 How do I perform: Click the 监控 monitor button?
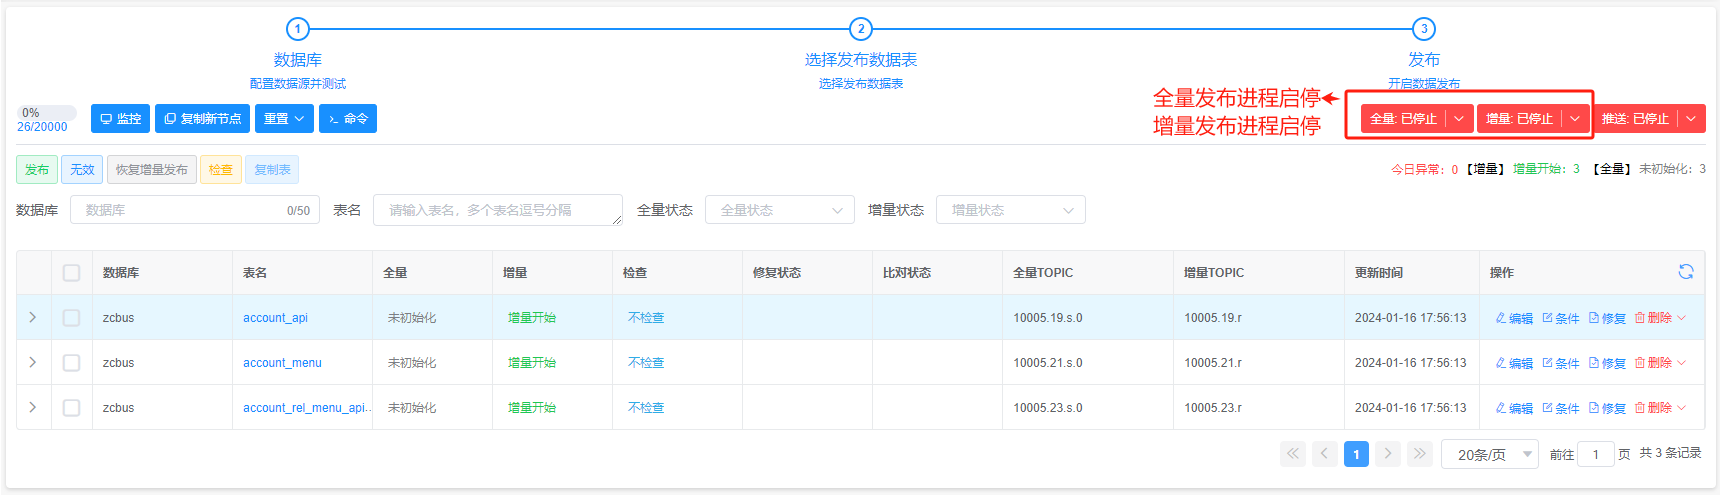120,119
